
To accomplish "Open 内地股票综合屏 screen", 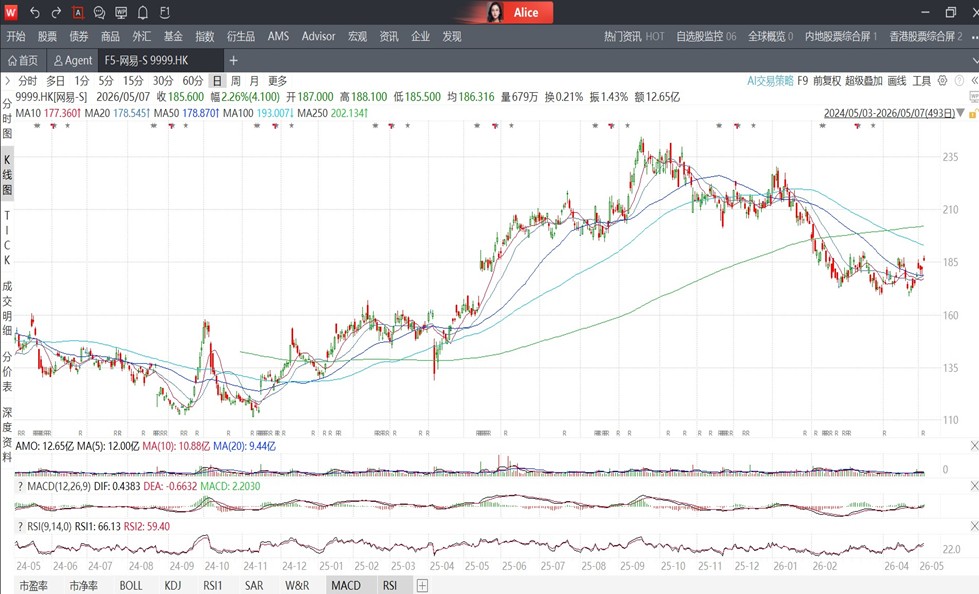I will pos(841,36).
